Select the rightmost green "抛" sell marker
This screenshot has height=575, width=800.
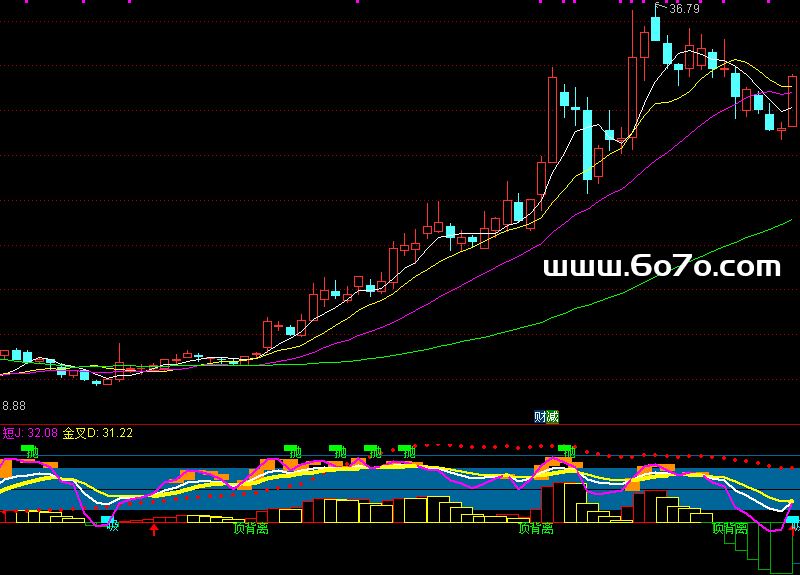[569, 452]
